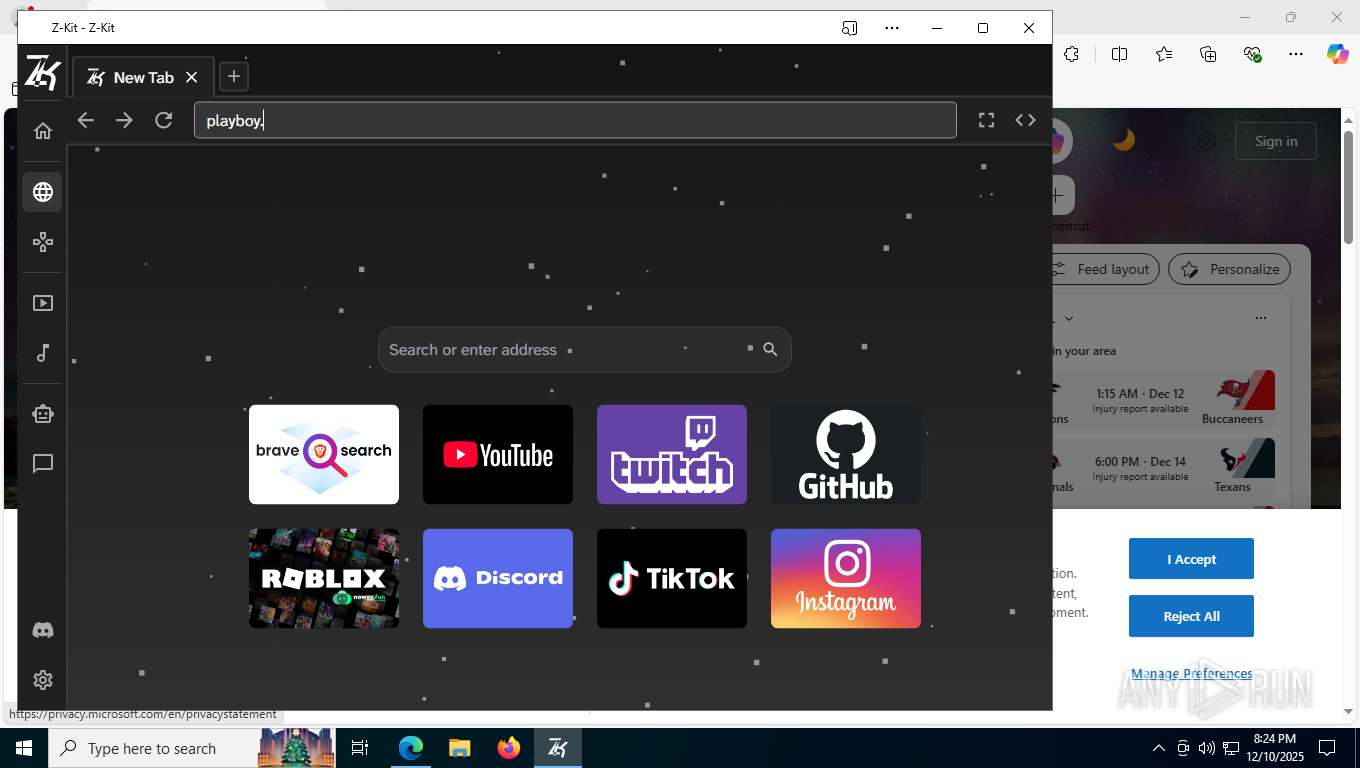
Task: Open Edge split screen icon
Action: pos(1120,54)
